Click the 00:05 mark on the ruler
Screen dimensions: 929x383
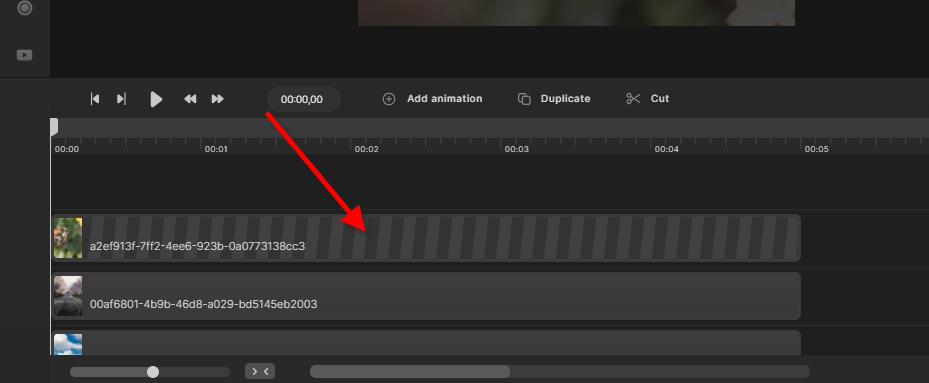click(x=816, y=149)
